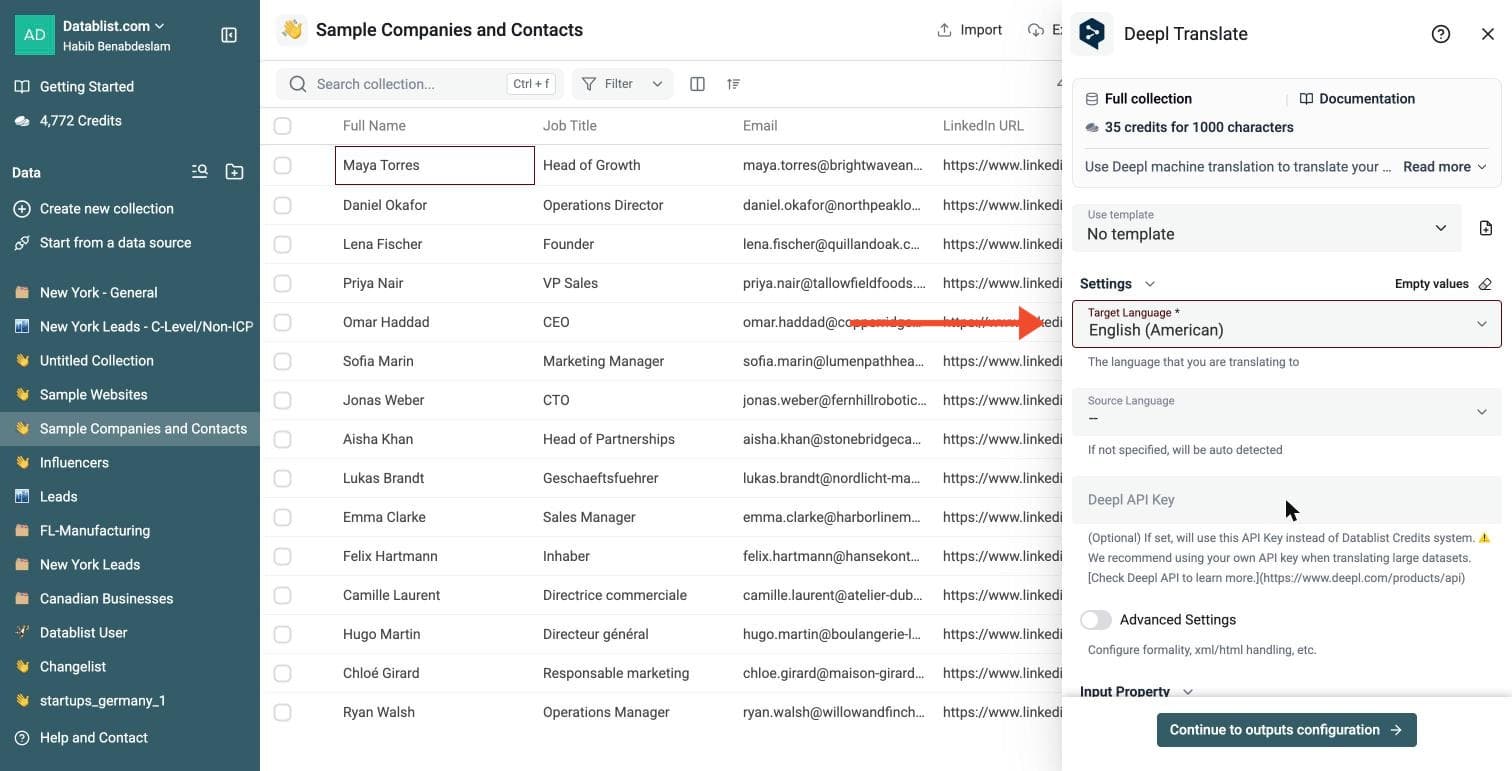Click the waving hand collection emoji in header
Image resolution: width=1512 pixels, height=771 pixels.
tap(292, 30)
